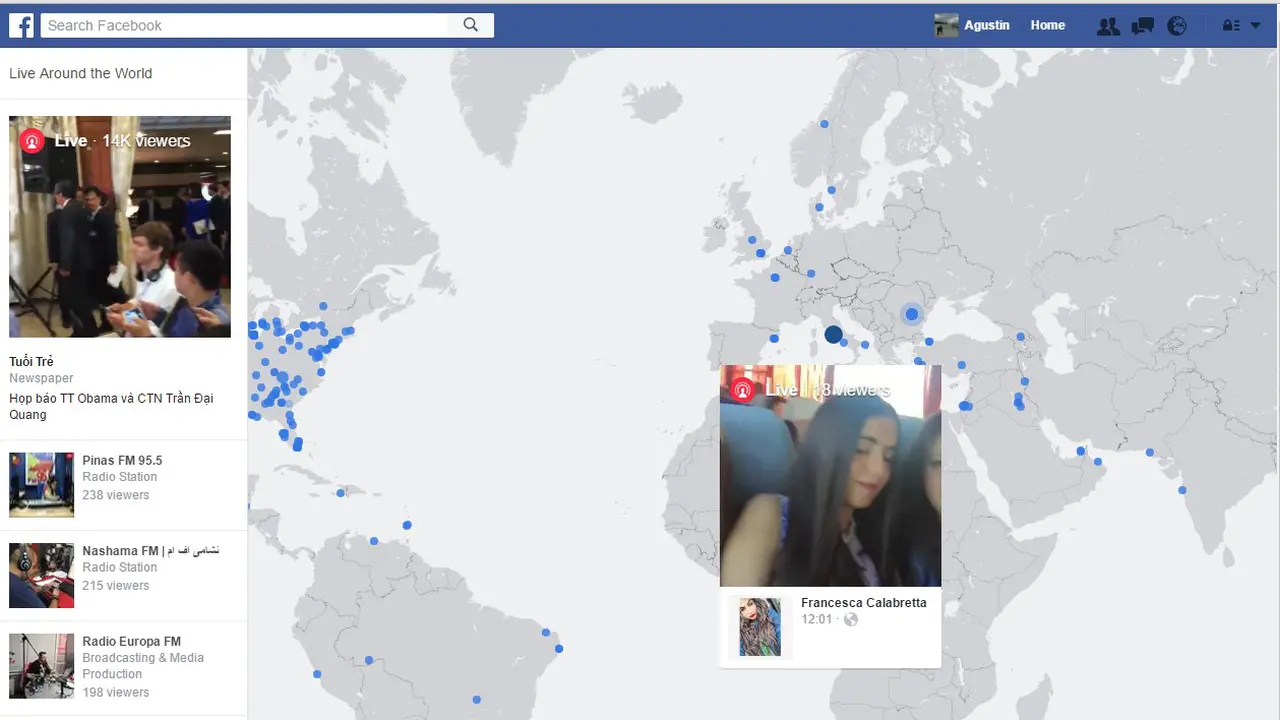Screen dimensions: 1280x720
Task: Click the 'Newspaper' category label
Action: pyautogui.click(x=41, y=378)
